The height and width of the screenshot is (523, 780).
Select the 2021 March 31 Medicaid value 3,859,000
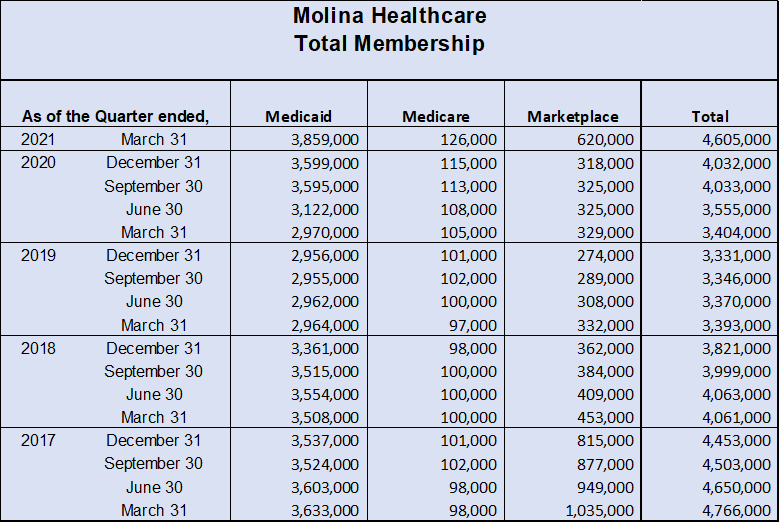tap(325, 140)
